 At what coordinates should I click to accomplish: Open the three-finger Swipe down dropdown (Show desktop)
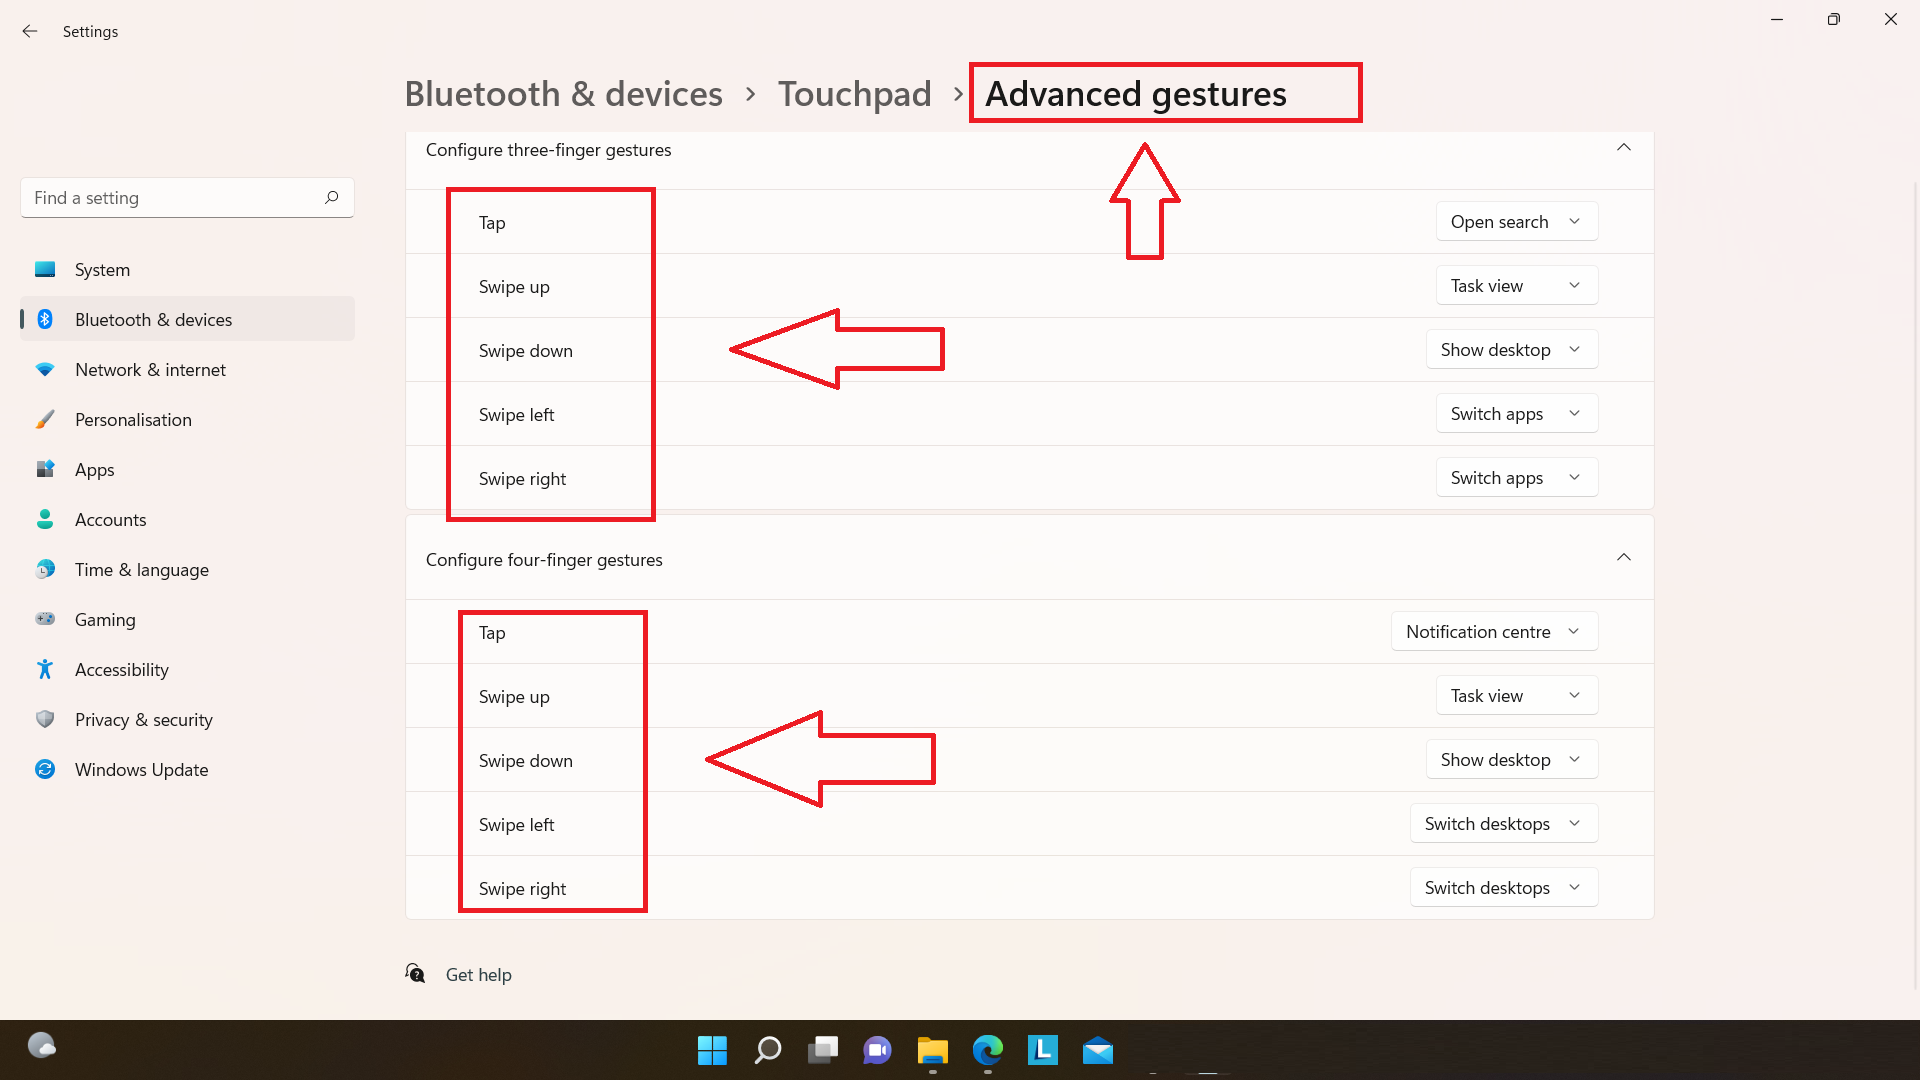[1511, 349]
